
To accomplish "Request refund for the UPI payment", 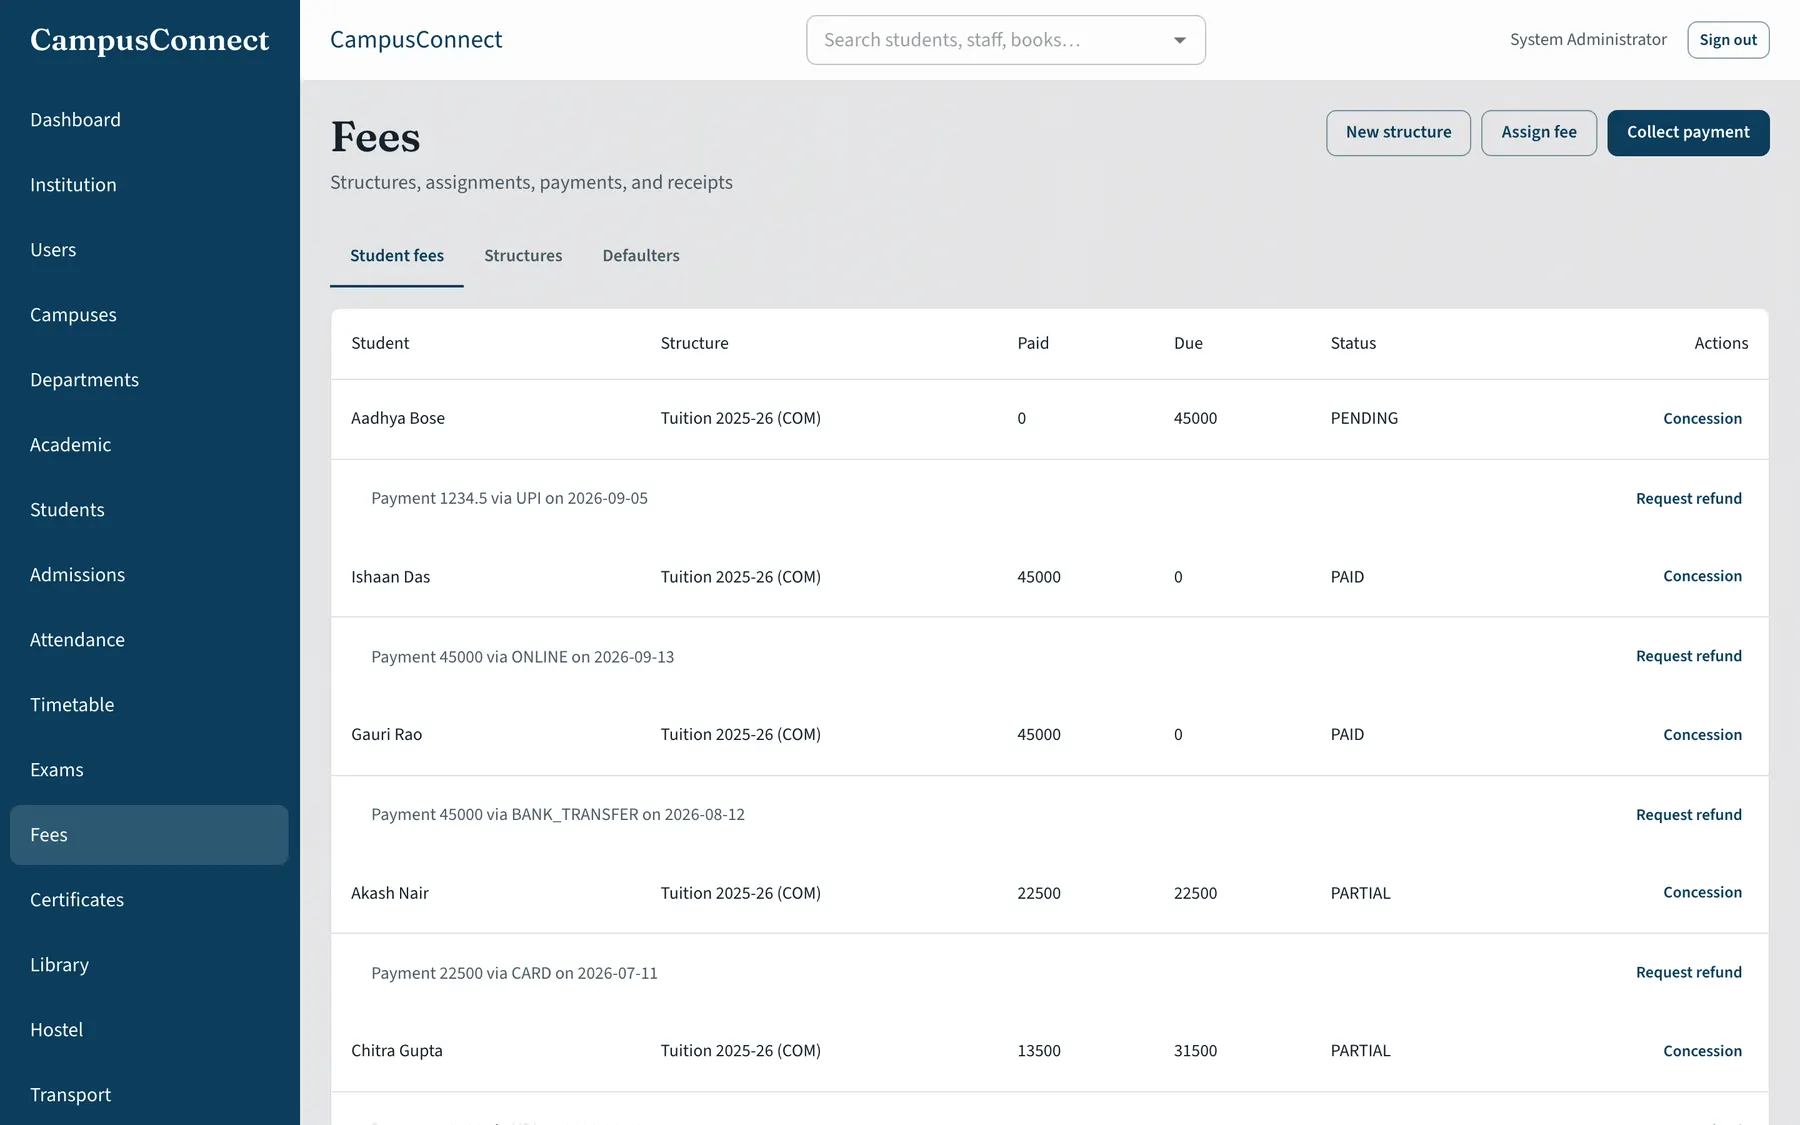I will pyautogui.click(x=1688, y=498).
